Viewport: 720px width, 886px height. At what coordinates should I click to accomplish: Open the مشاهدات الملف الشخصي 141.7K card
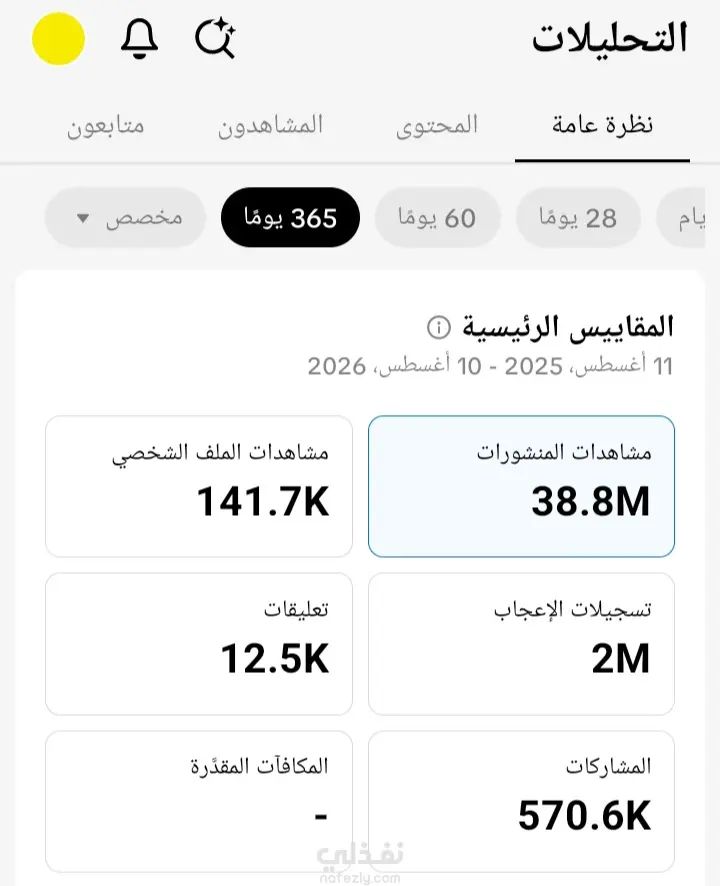click(199, 487)
